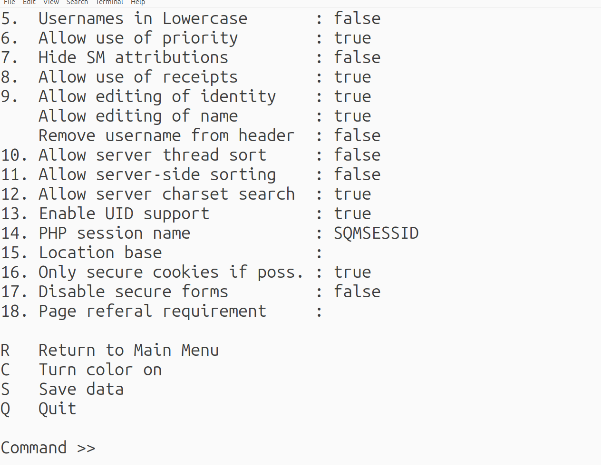Viewport: 601px width, 465px height.
Task: Click the 'Enable UID support' true value
Action: pyautogui.click(x=352, y=214)
